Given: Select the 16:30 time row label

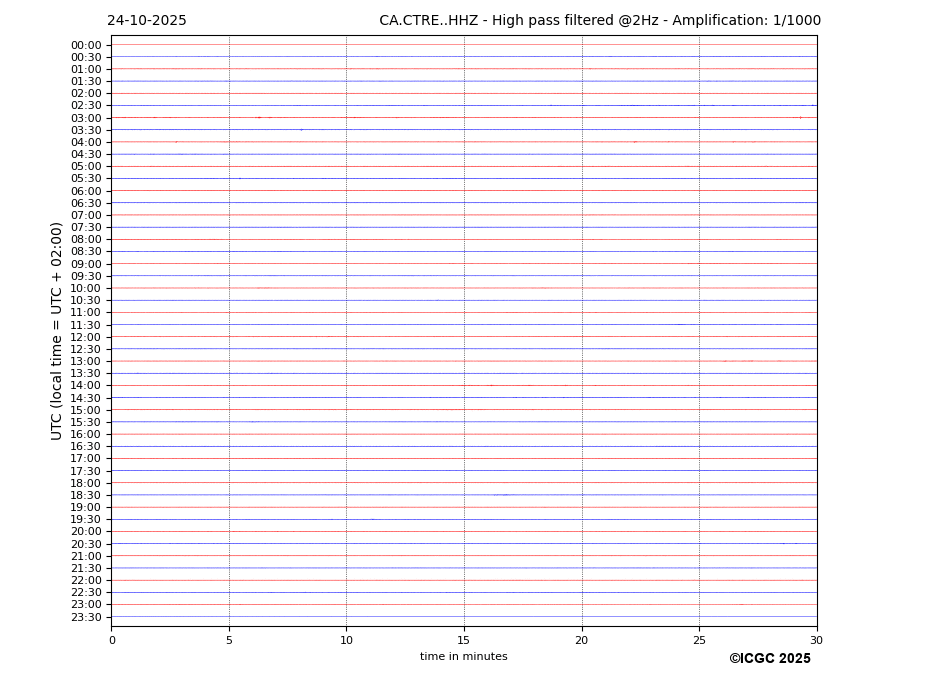Looking at the screenshot, I should (86, 446).
